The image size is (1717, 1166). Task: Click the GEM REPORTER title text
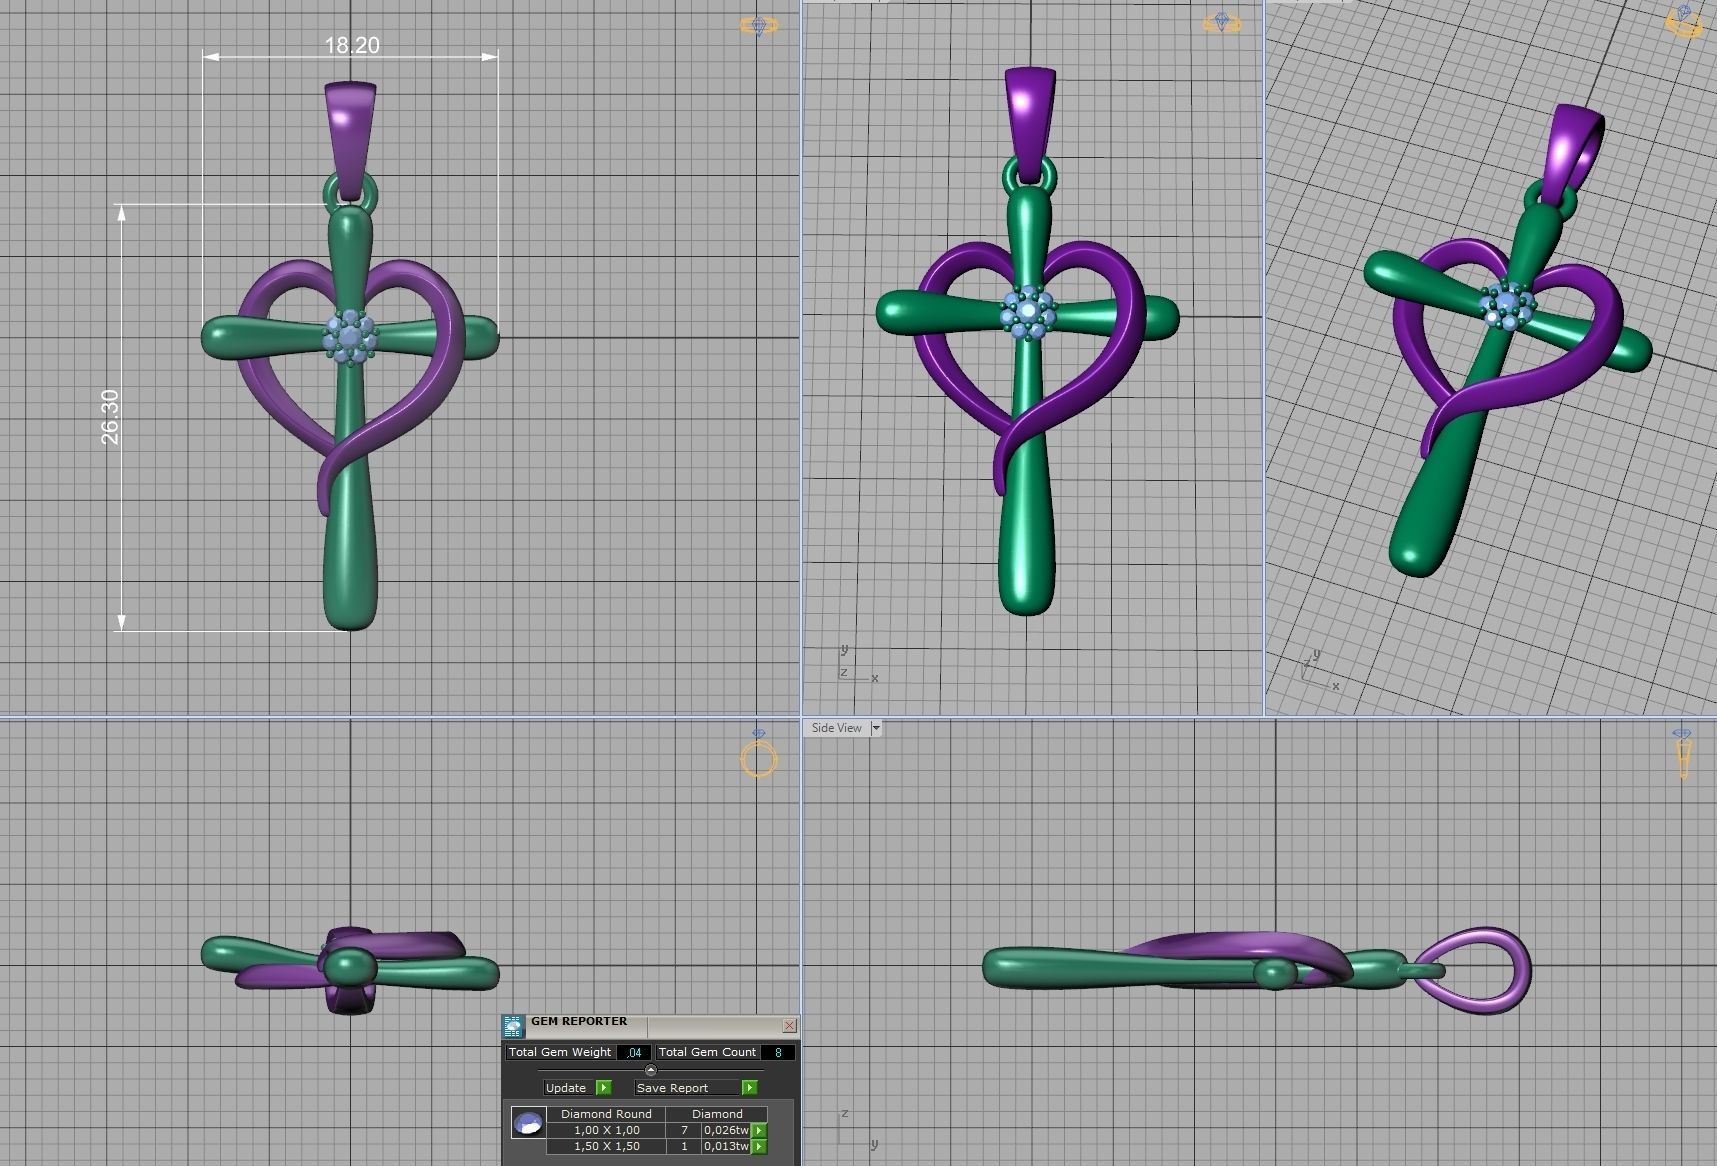click(x=579, y=1021)
